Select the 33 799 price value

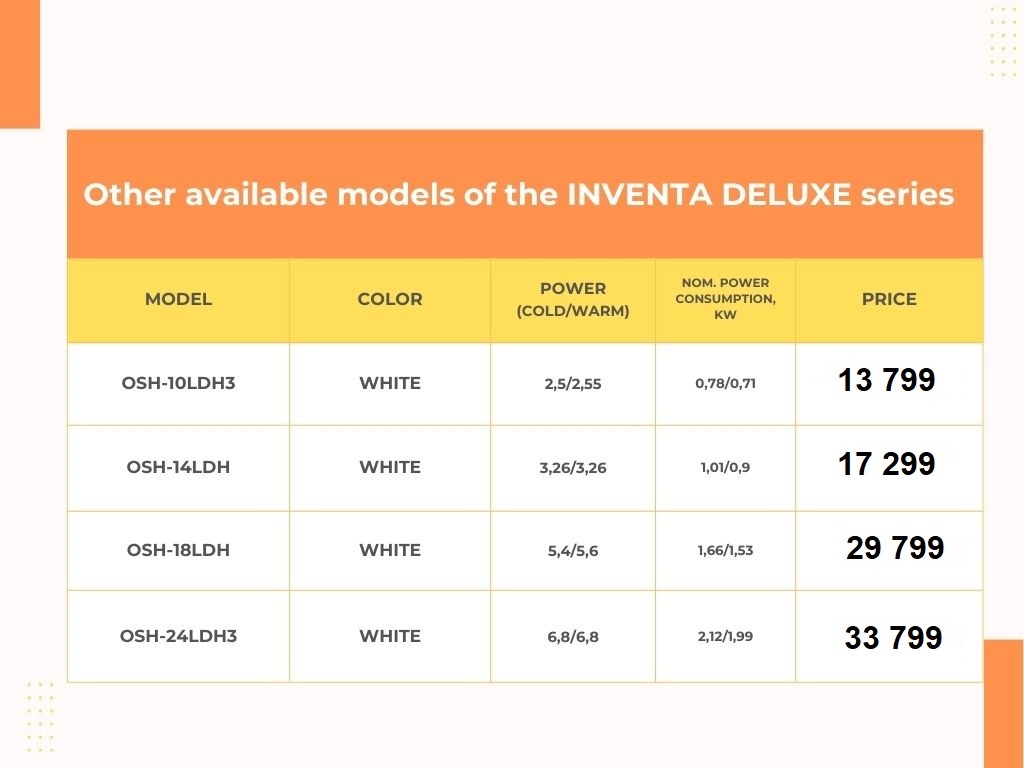pos(893,638)
